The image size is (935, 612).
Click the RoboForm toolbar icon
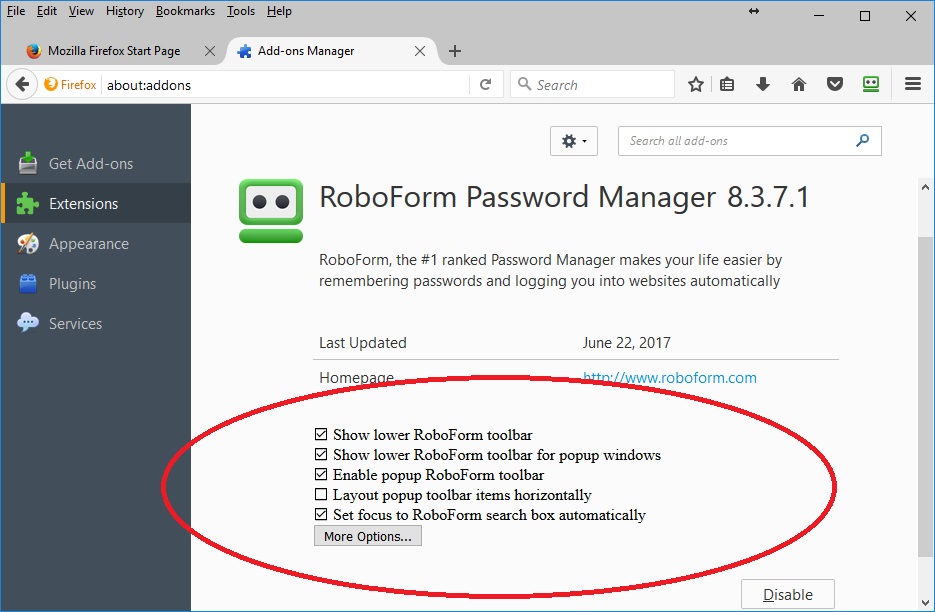[x=870, y=85]
